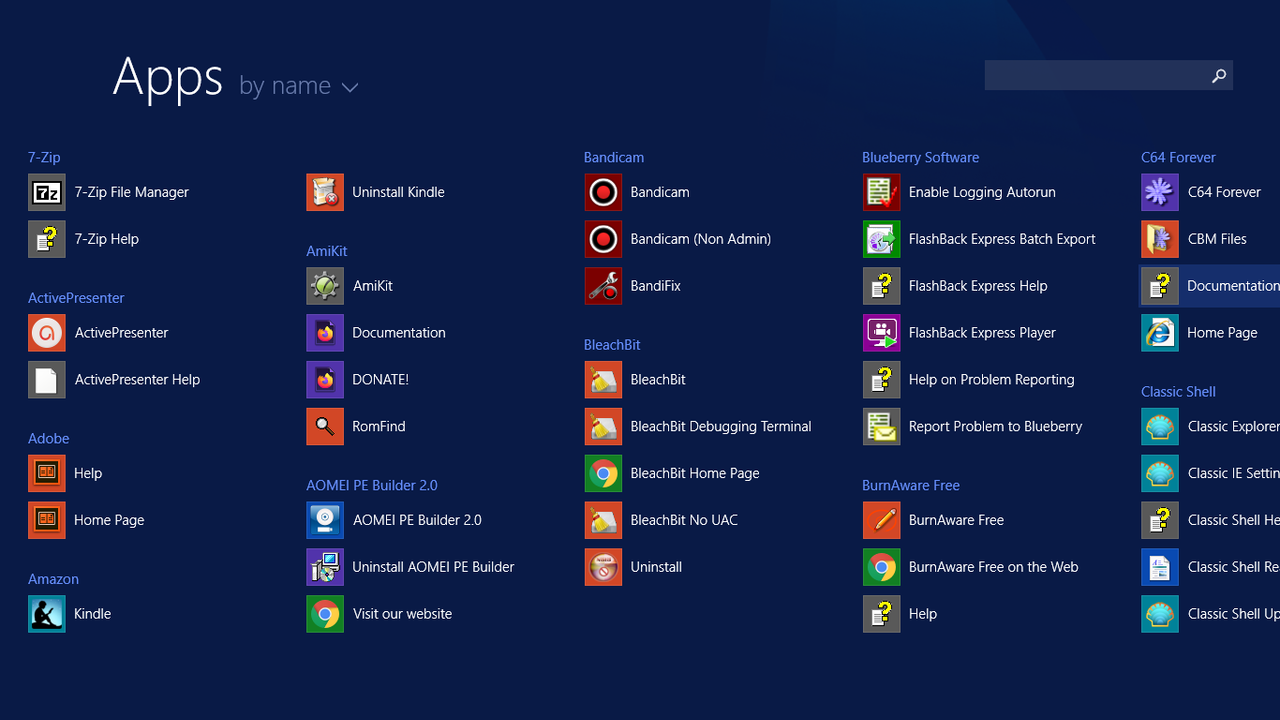Launch the BleachBit No UAC icon
Image resolution: width=1280 pixels, height=720 pixels.
(x=603, y=520)
